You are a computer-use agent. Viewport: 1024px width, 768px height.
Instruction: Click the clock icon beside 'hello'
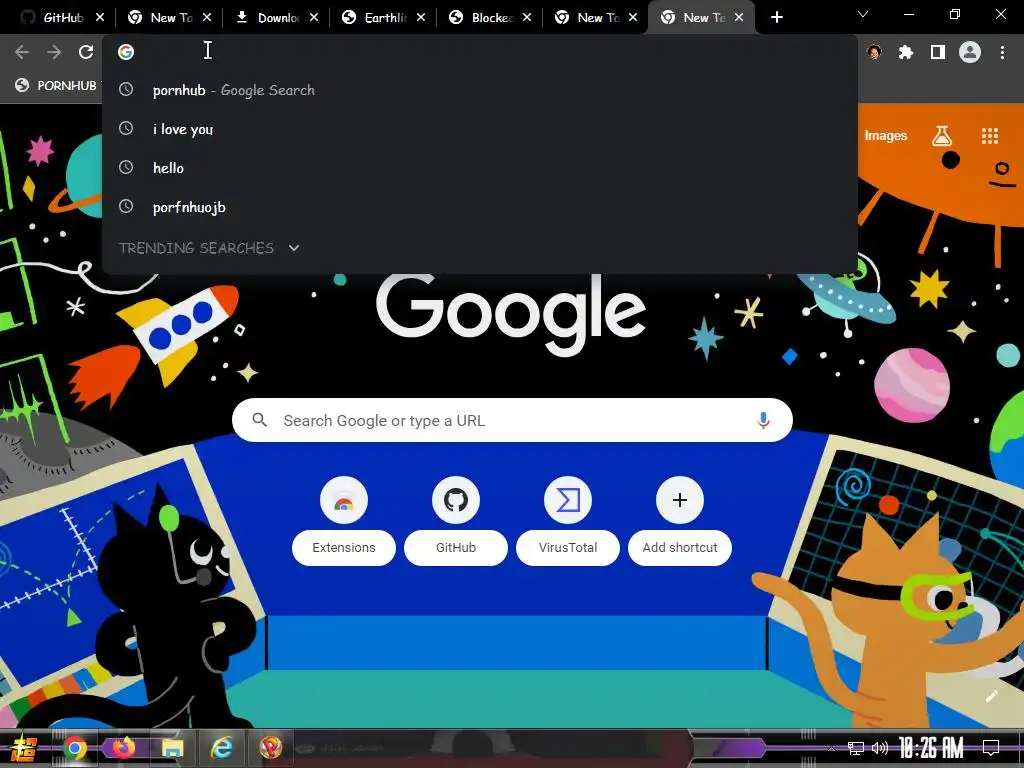point(126,168)
